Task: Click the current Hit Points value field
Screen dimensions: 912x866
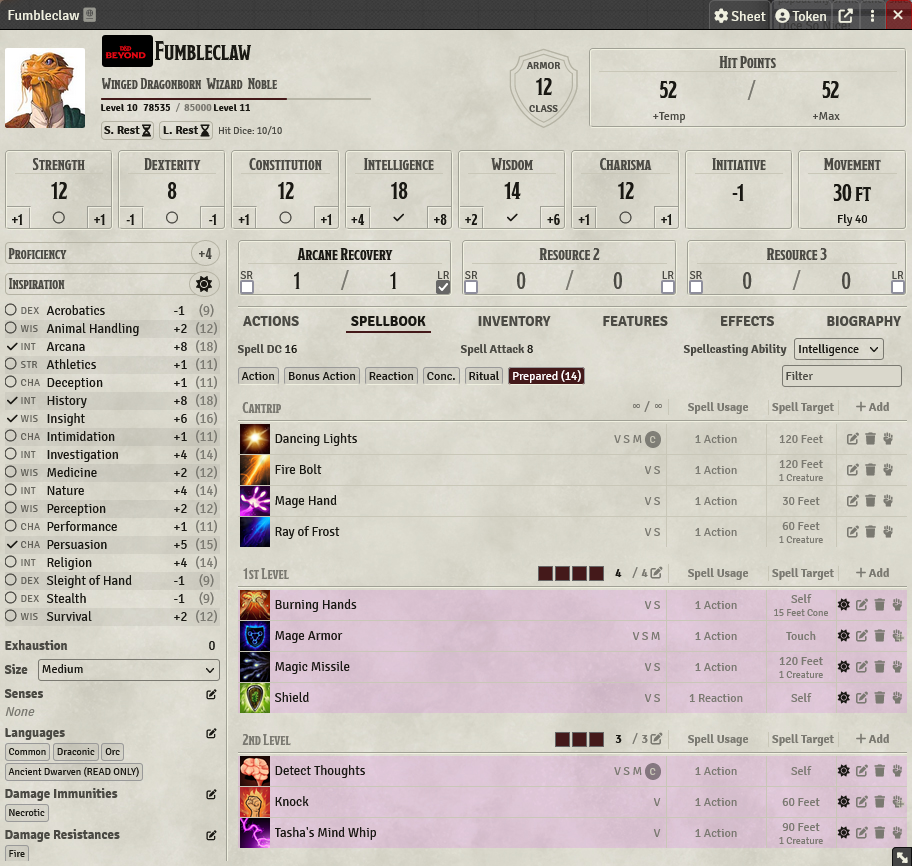Action: click(x=668, y=90)
